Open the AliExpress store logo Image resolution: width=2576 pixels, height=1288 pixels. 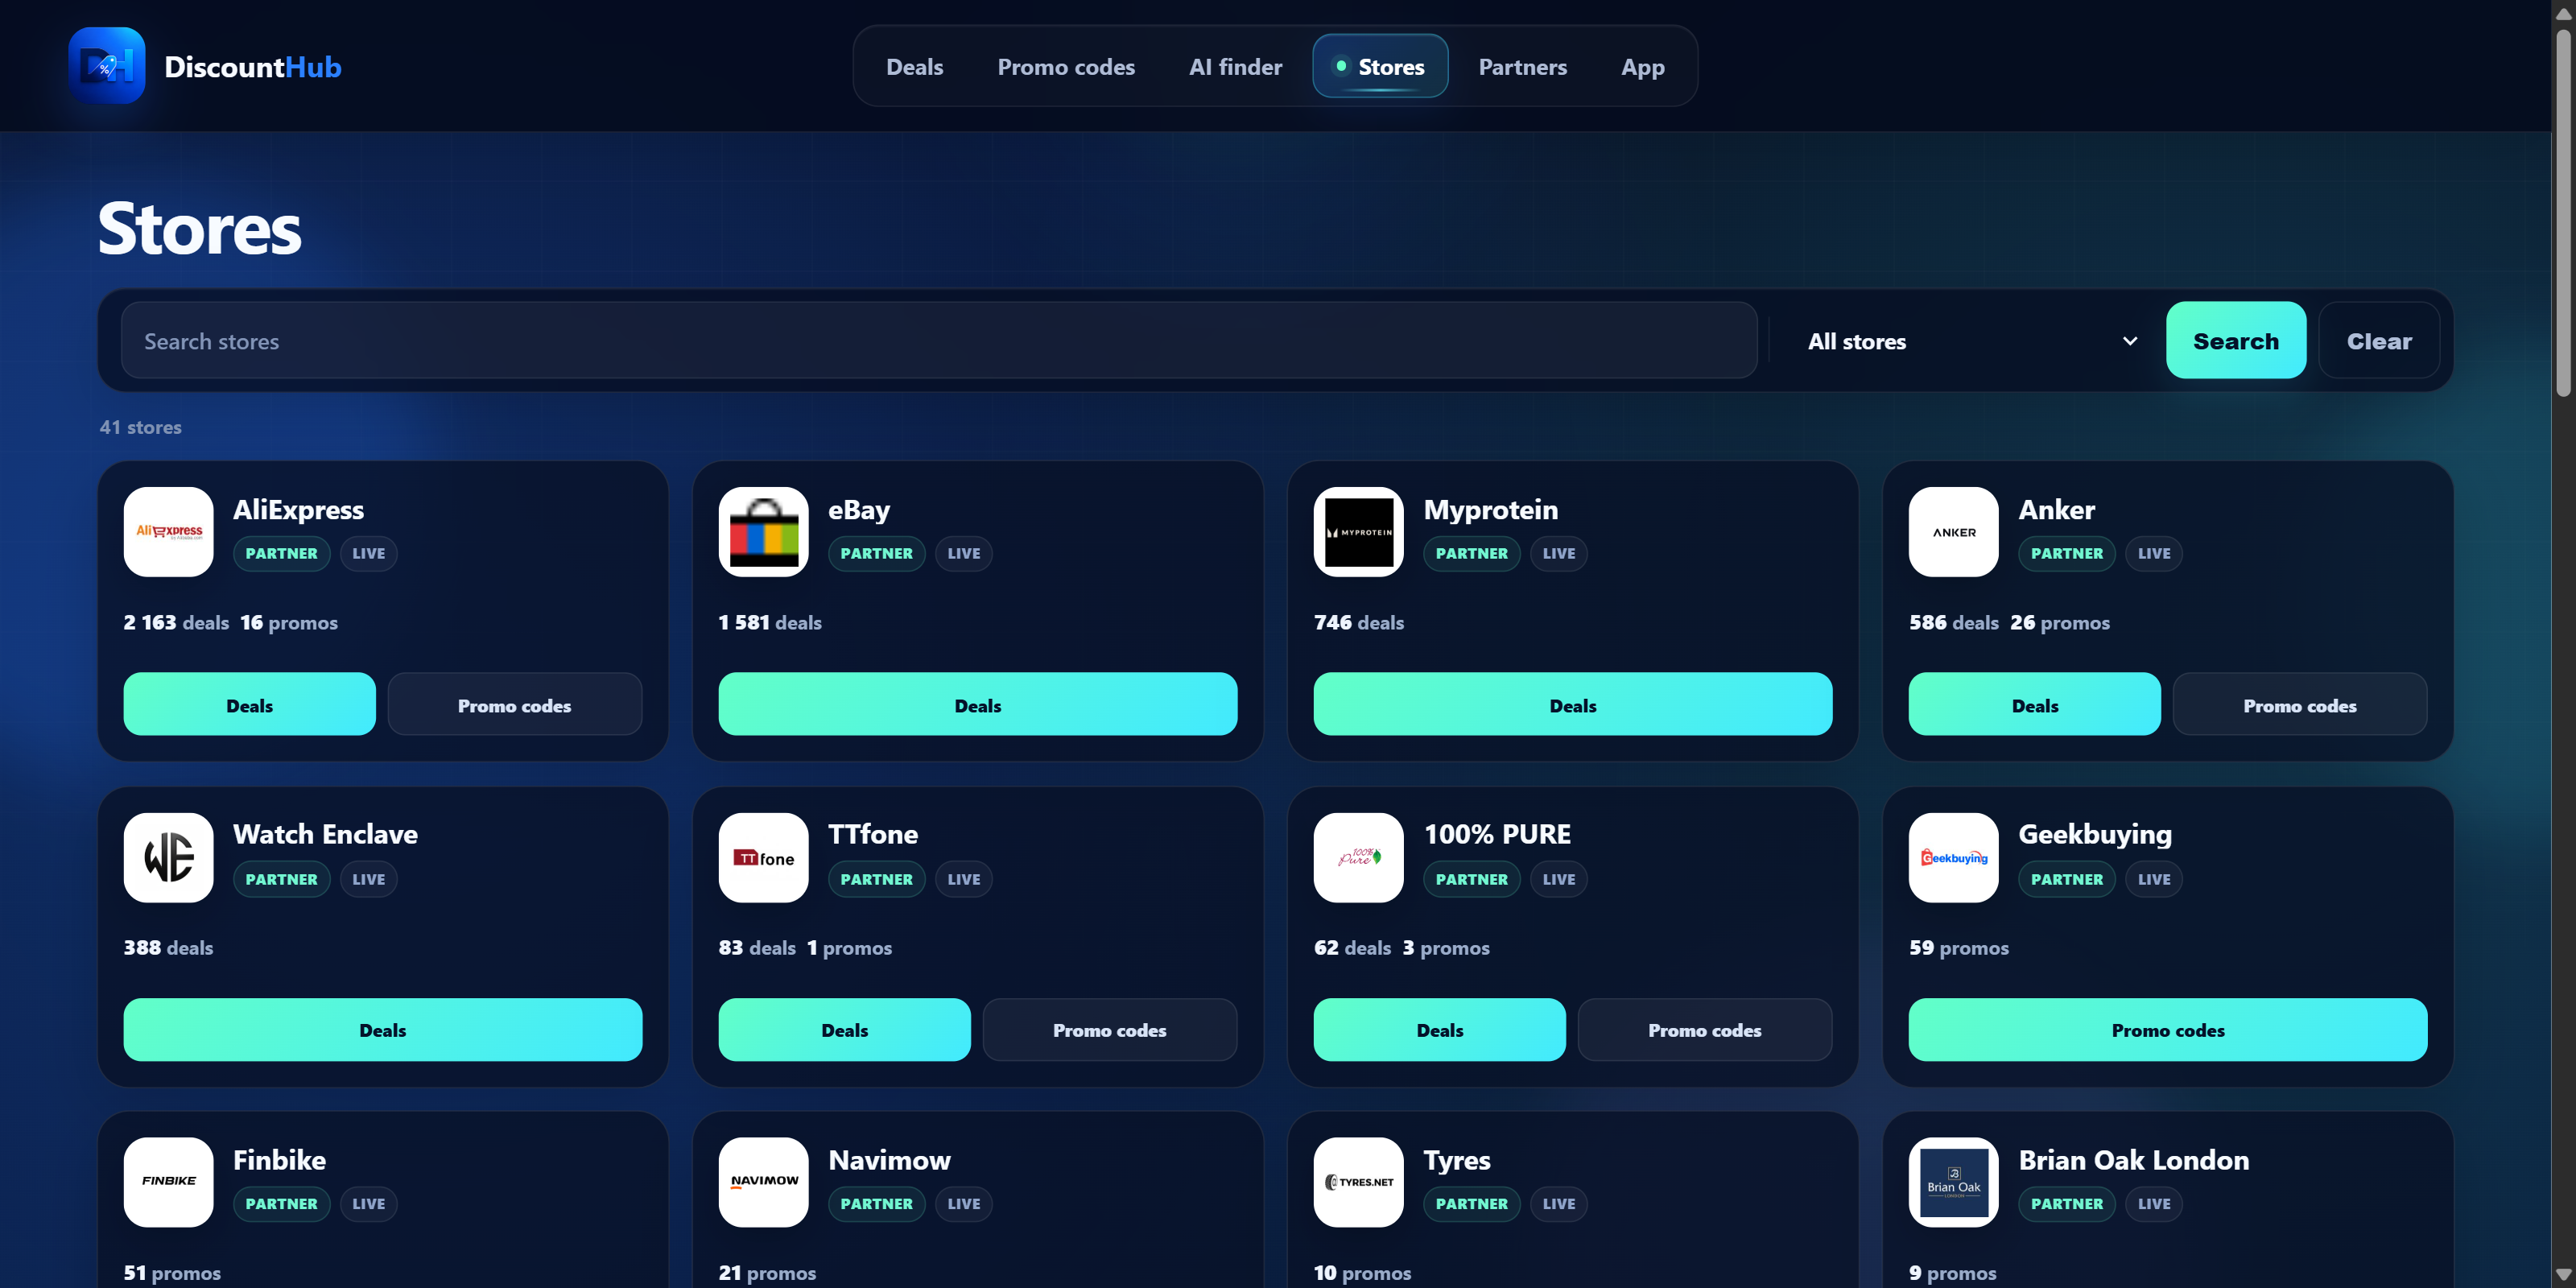168,532
